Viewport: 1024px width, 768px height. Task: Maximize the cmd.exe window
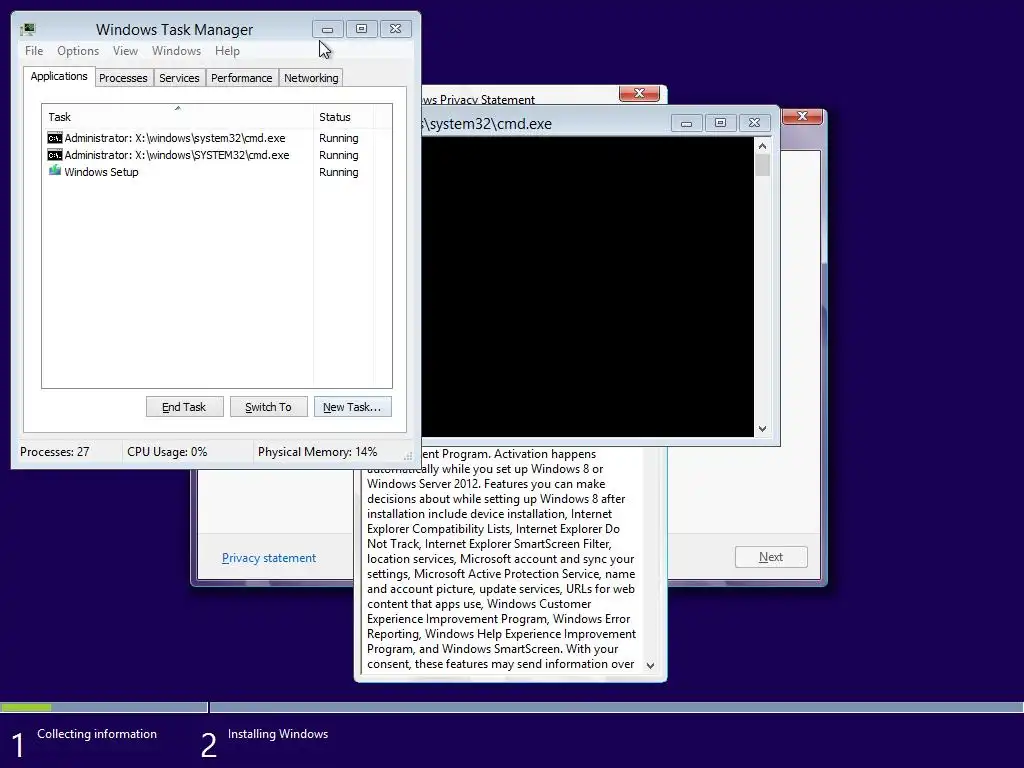(x=720, y=123)
